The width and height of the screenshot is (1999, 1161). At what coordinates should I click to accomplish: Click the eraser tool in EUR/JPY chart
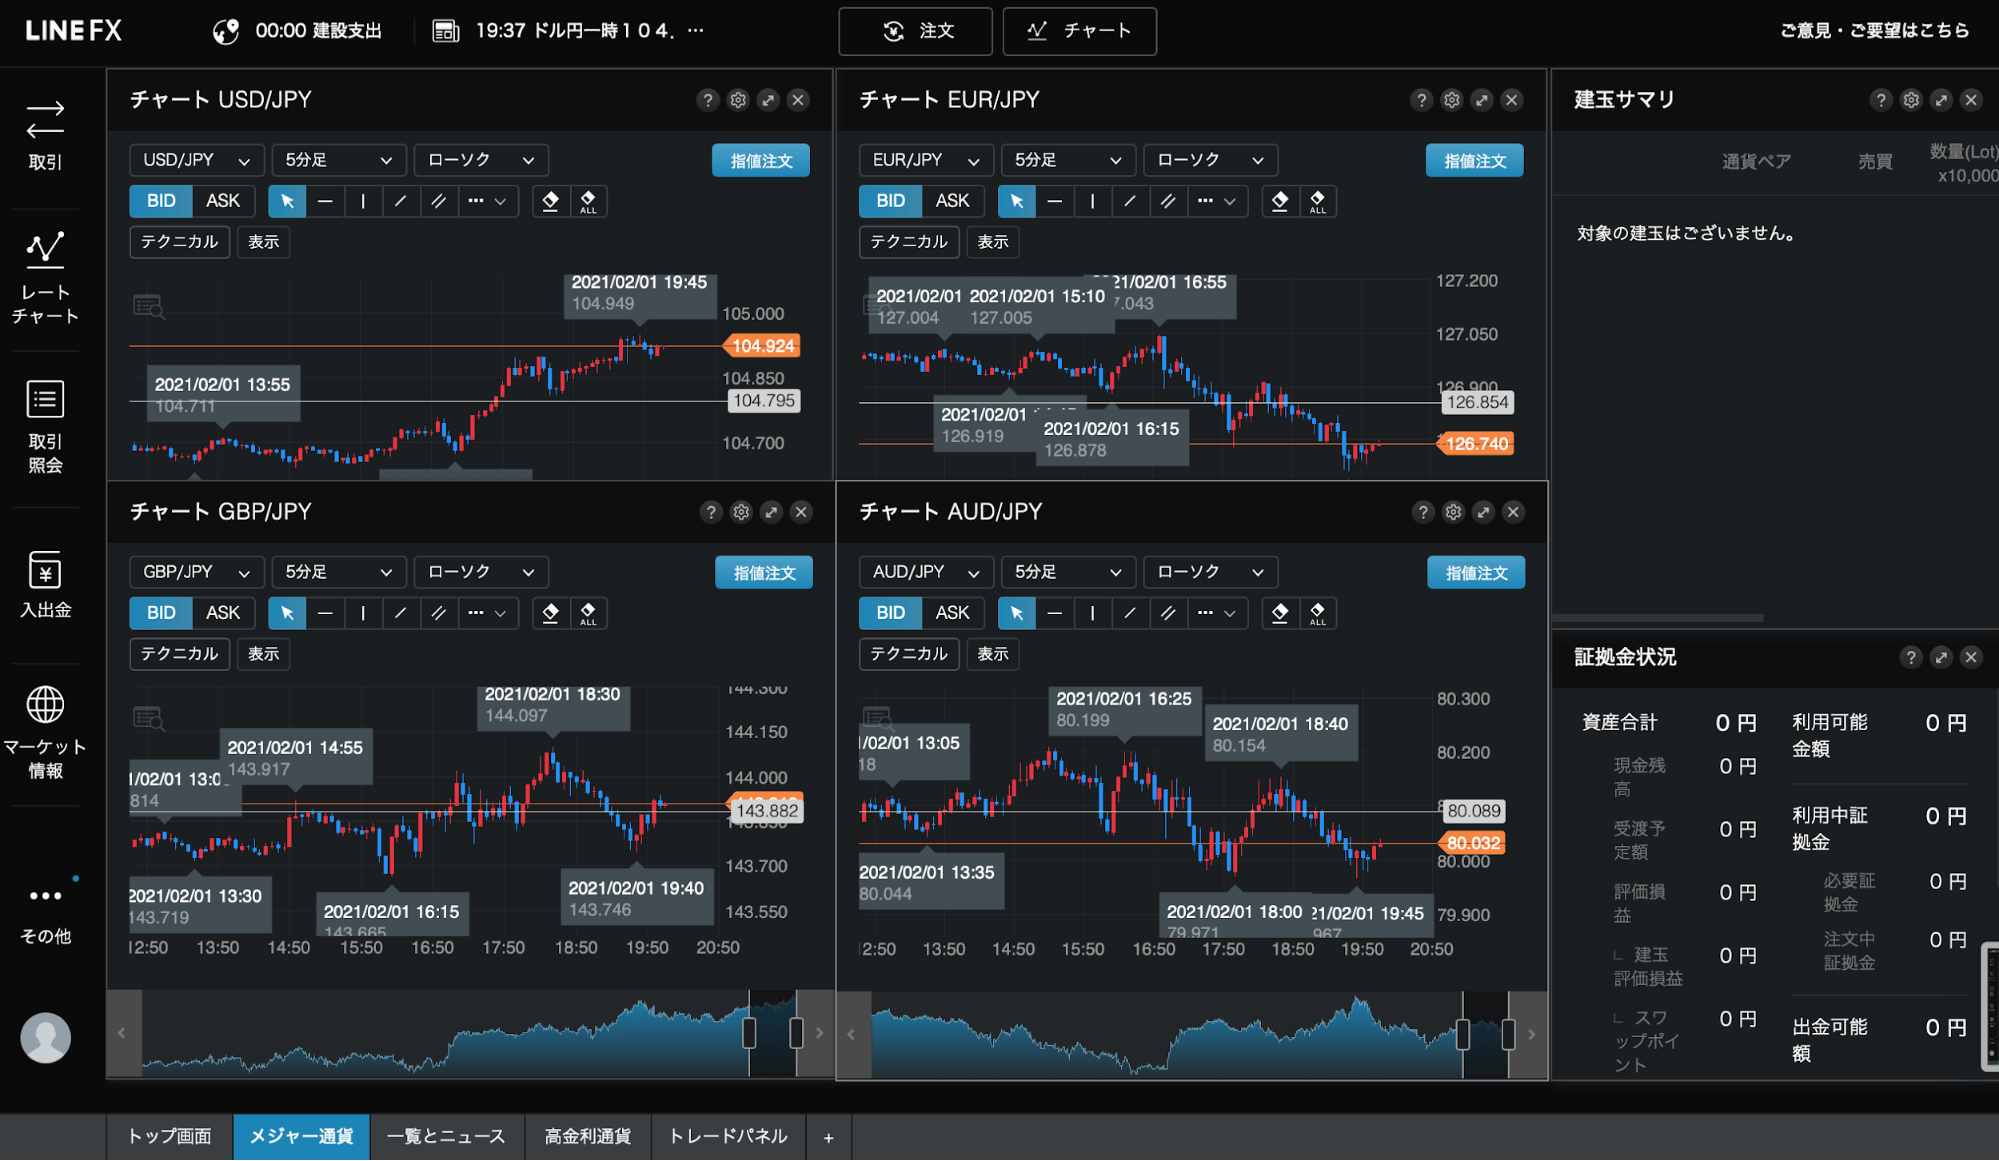tap(1280, 201)
